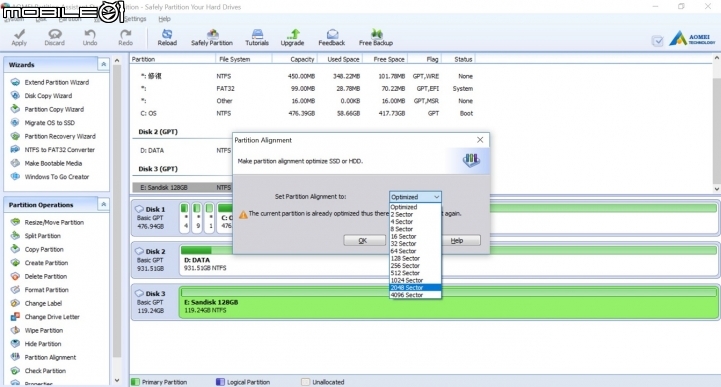Screen dimensions: 721x387
Task: Select Resize/Move Partition operation
Action: (x=54, y=222)
